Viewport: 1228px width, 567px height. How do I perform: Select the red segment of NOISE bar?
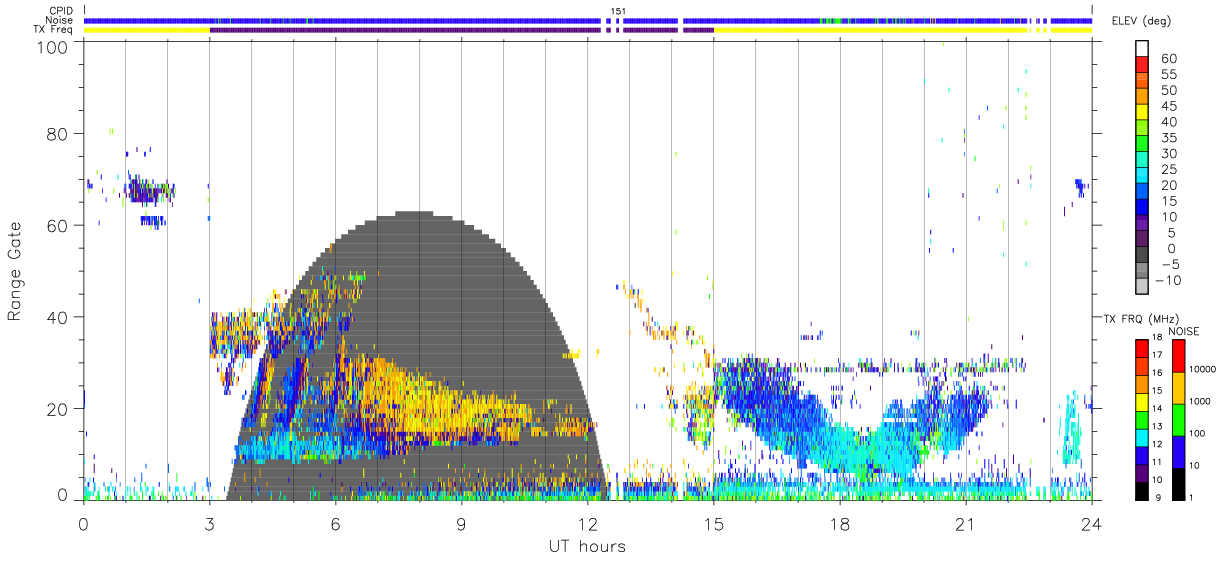[x=1177, y=355]
